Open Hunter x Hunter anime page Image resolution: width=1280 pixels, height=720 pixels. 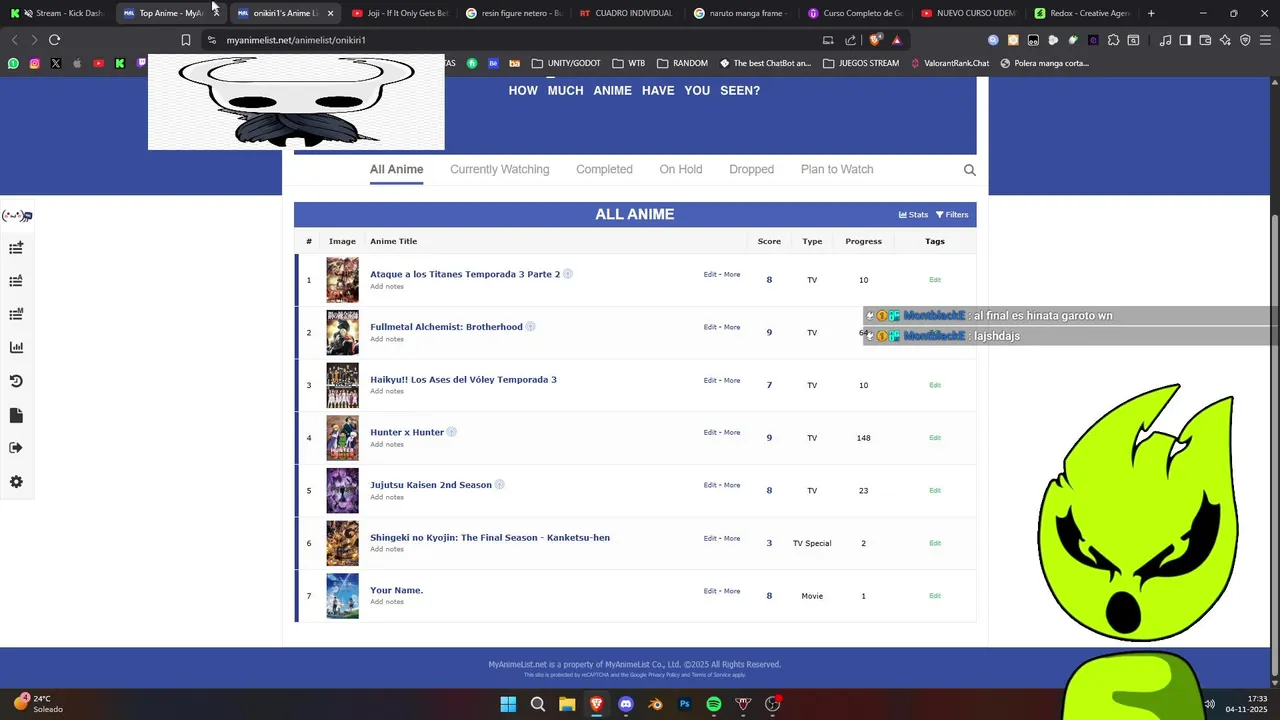click(407, 432)
